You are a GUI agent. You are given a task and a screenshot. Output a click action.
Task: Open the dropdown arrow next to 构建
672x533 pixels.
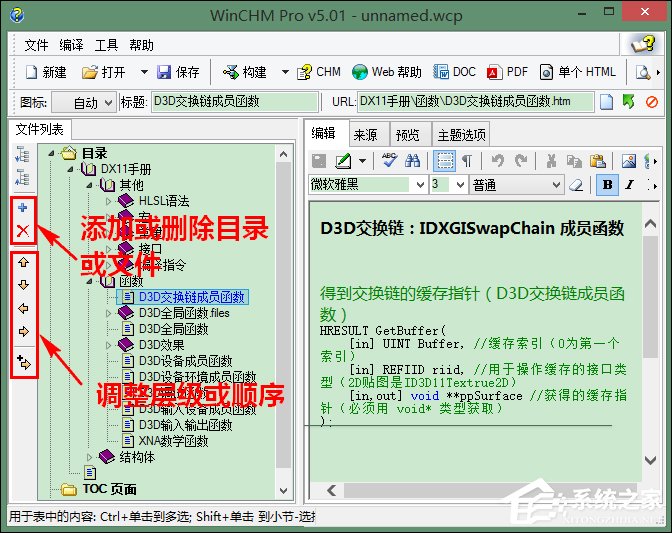[285, 72]
